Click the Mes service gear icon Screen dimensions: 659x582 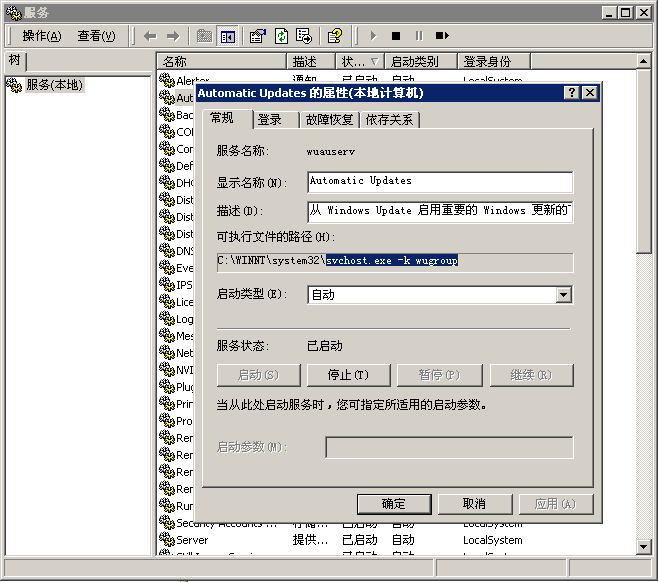pyautogui.click(x=167, y=335)
